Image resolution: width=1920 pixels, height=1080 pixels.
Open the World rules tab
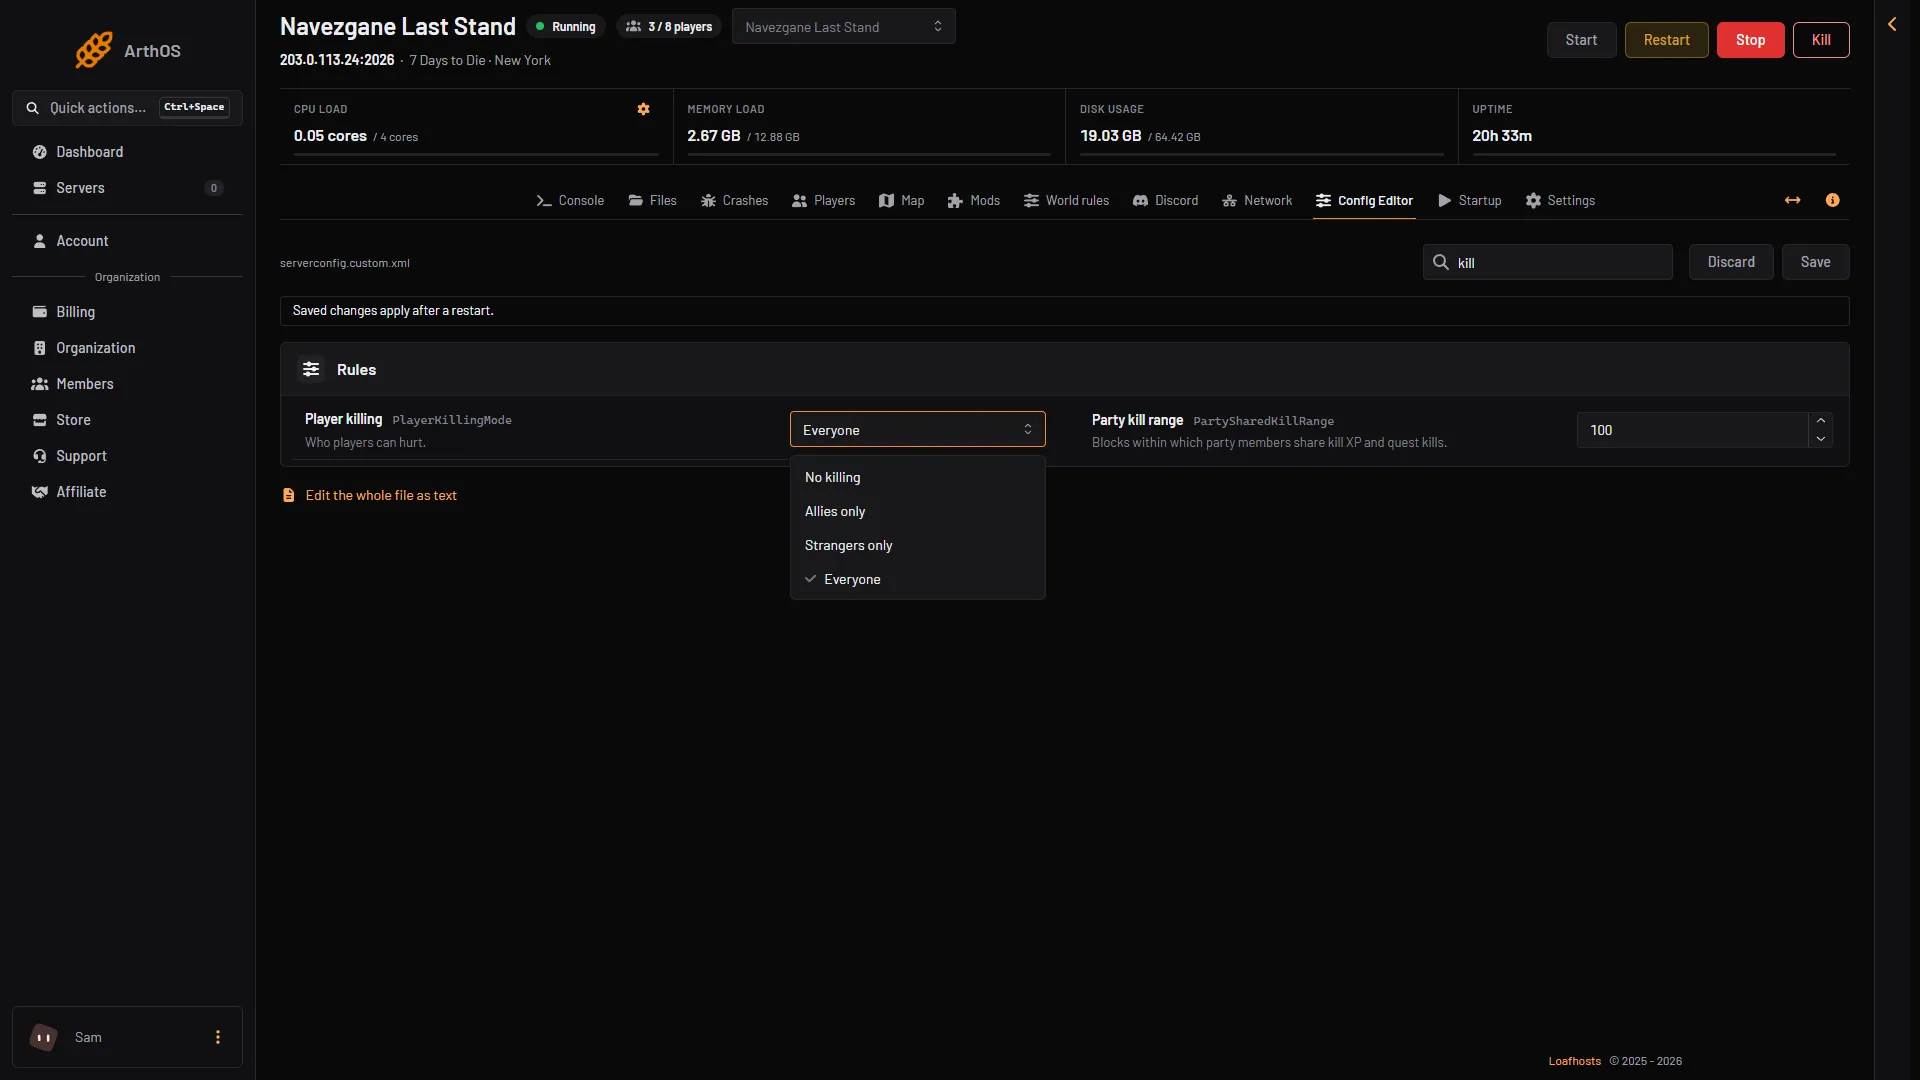pos(1066,201)
